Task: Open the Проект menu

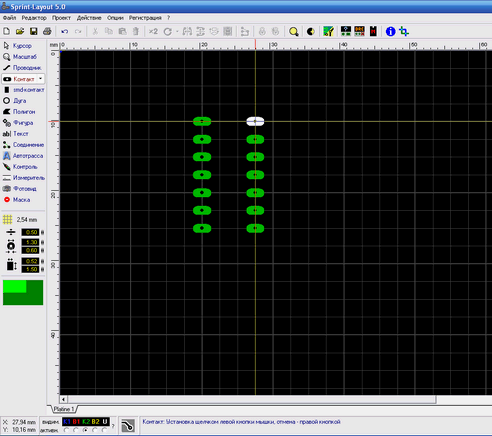Action: (61, 18)
